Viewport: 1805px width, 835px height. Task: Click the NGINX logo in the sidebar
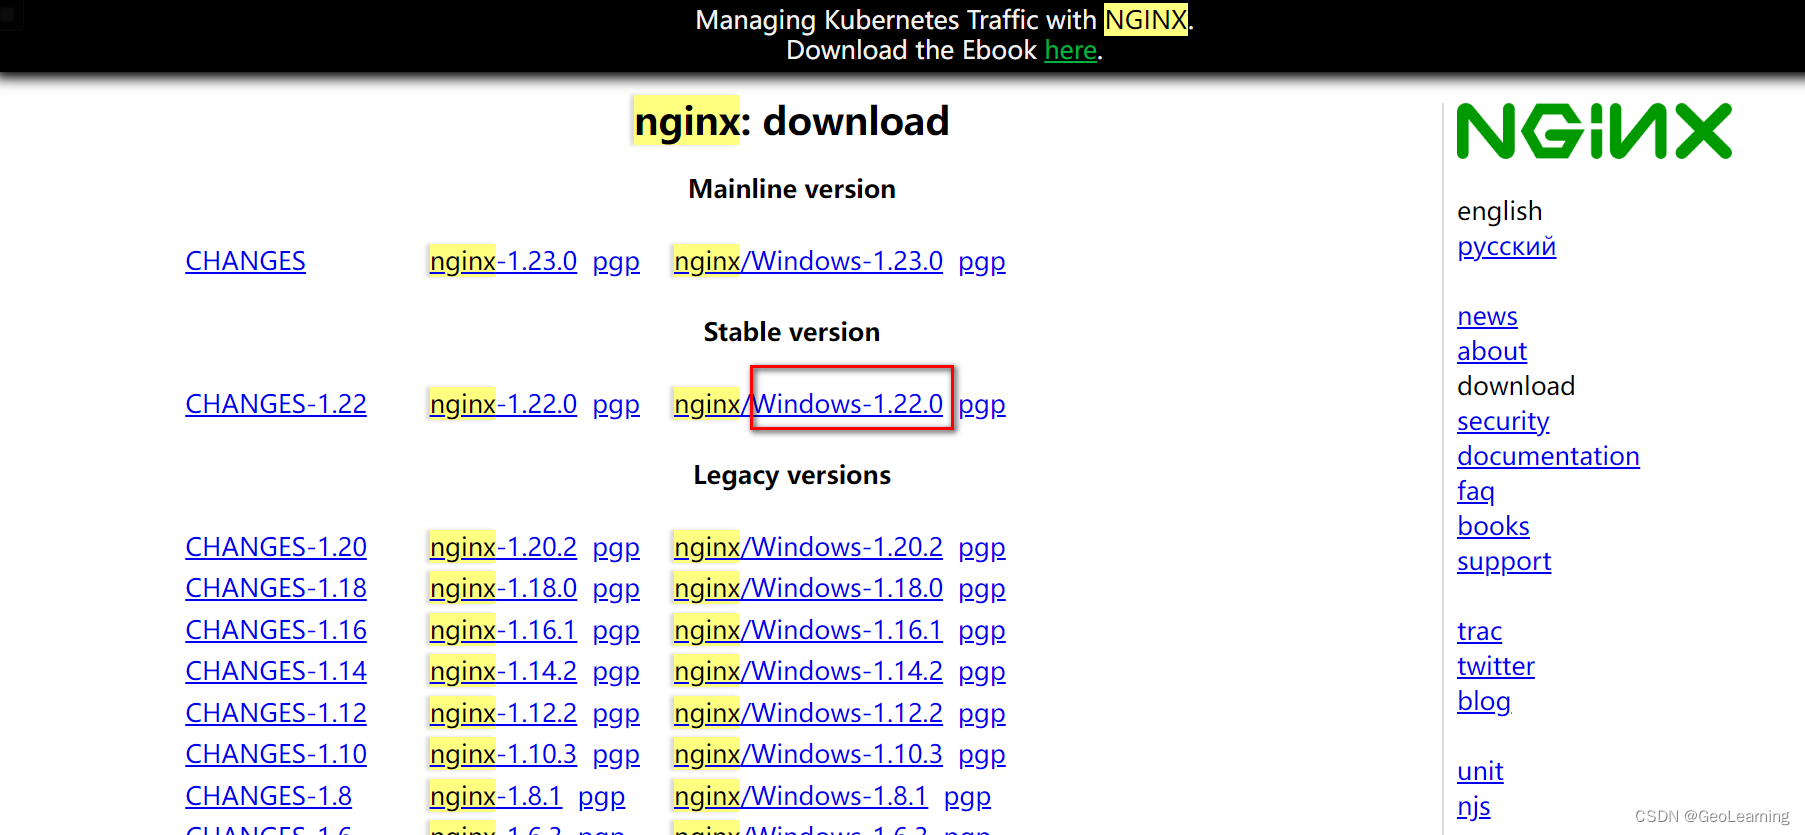(1594, 131)
